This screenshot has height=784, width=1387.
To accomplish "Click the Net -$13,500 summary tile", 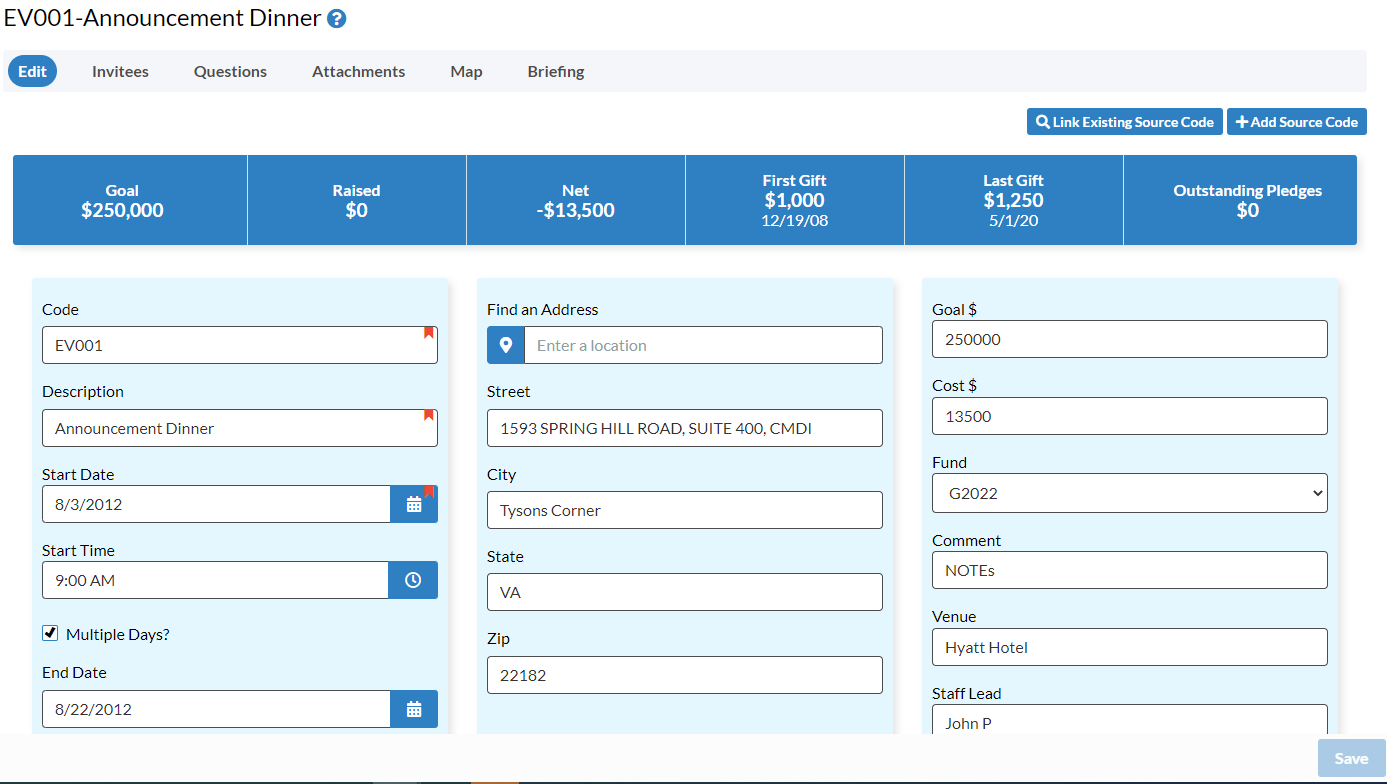I will 576,200.
